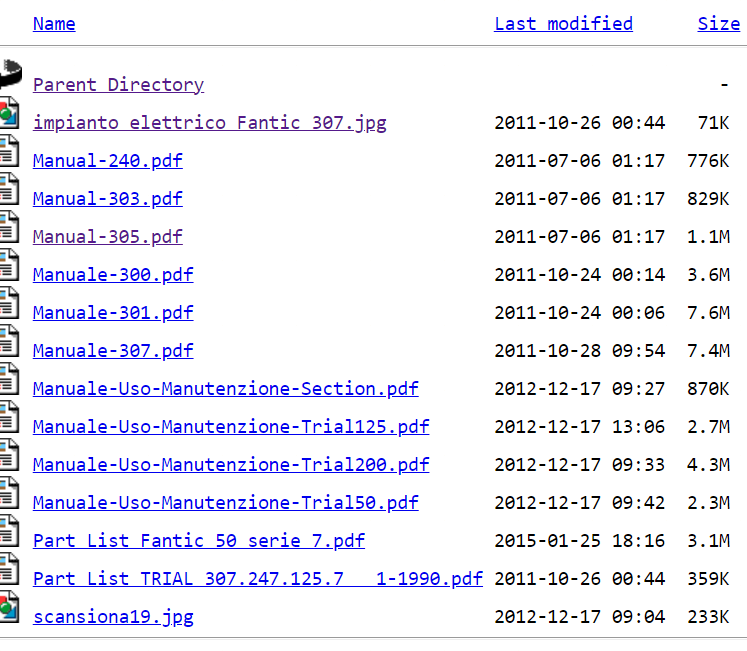Open Manuale-Uso-Manutenzione-Trial200.pdf
Screen dimensions: 747x651
coord(230,465)
